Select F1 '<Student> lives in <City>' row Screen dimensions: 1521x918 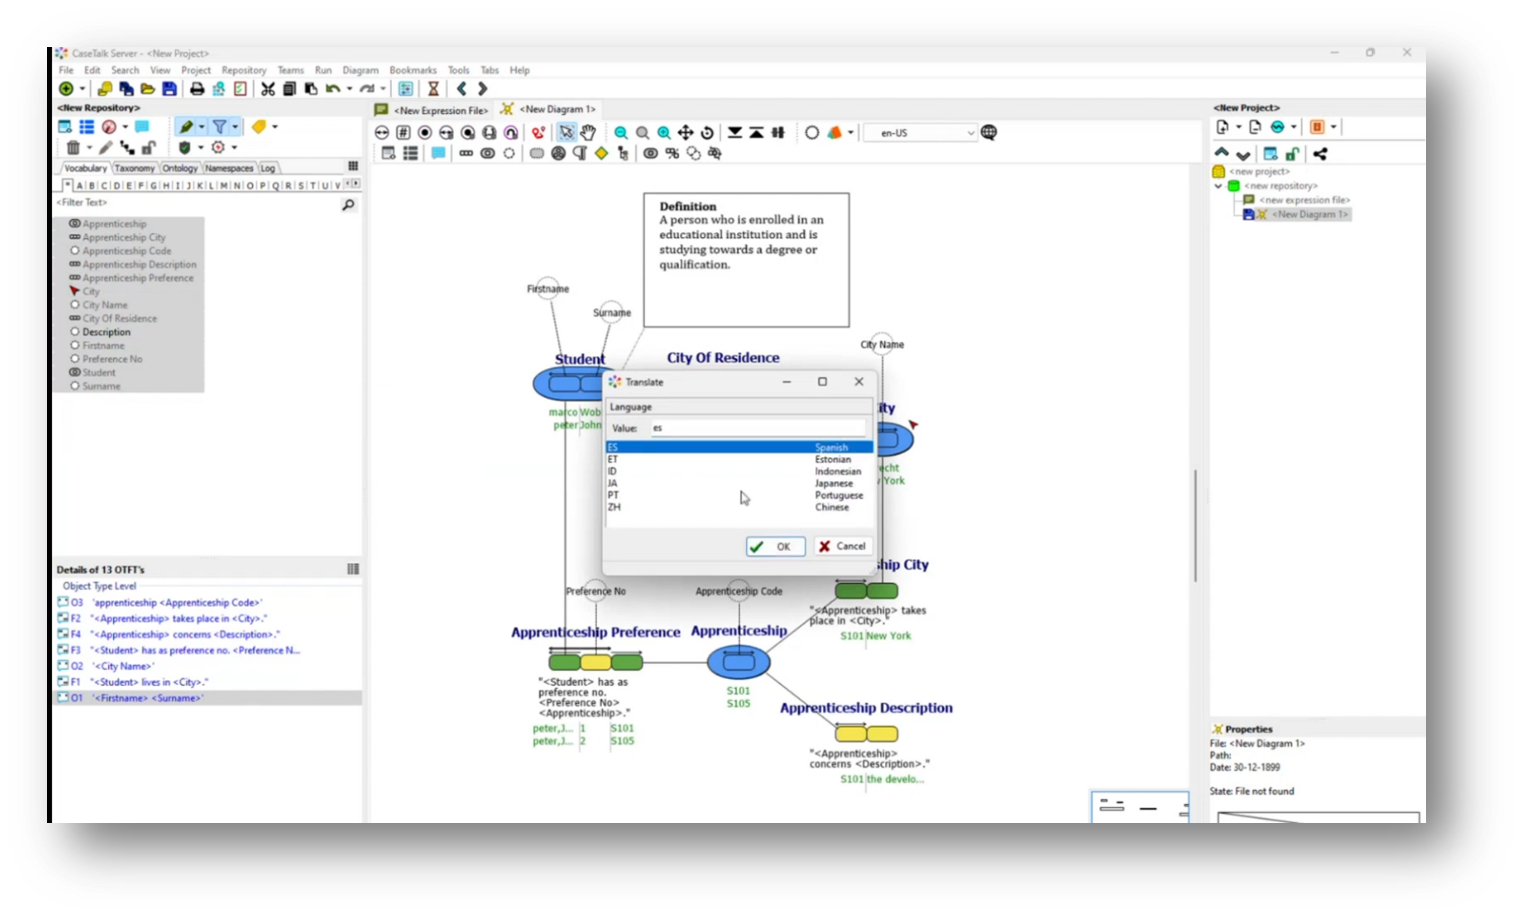[208, 682]
